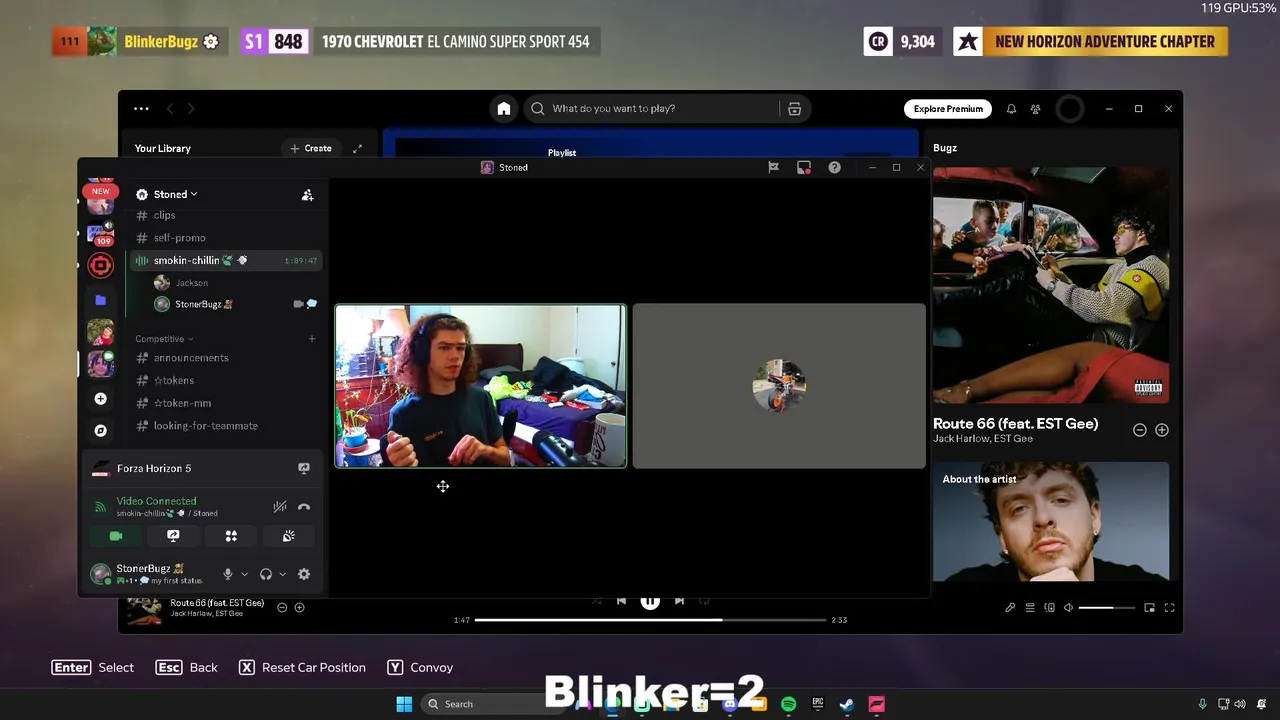
Task: Click webcam video tile
Action: (481, 386)
